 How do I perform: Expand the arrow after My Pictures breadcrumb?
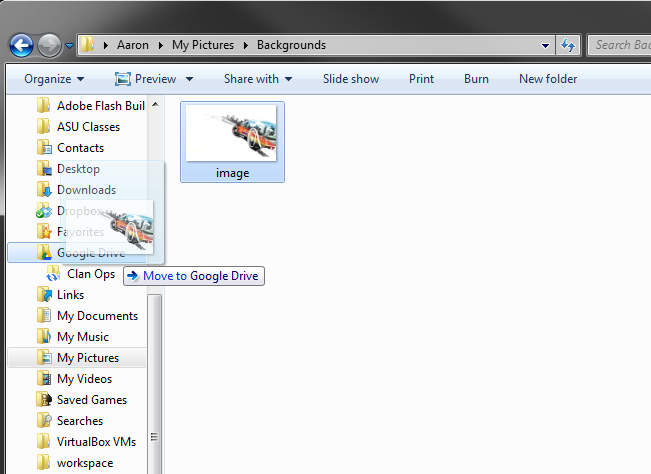(246, 45)
